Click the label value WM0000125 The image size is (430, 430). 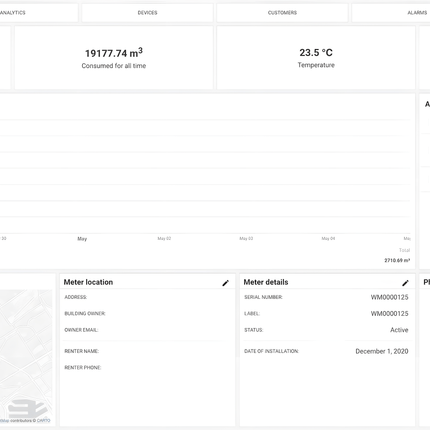pyautogui.click(x=389, y=313)
